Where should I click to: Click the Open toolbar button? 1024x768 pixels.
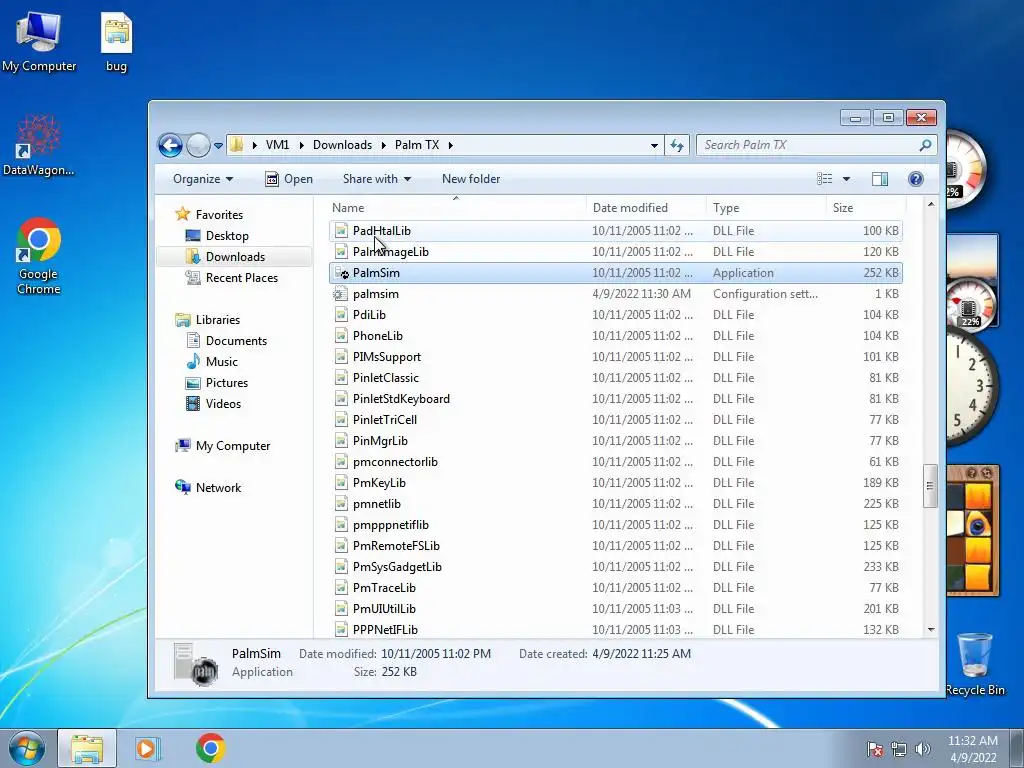[x=289, y=179]
